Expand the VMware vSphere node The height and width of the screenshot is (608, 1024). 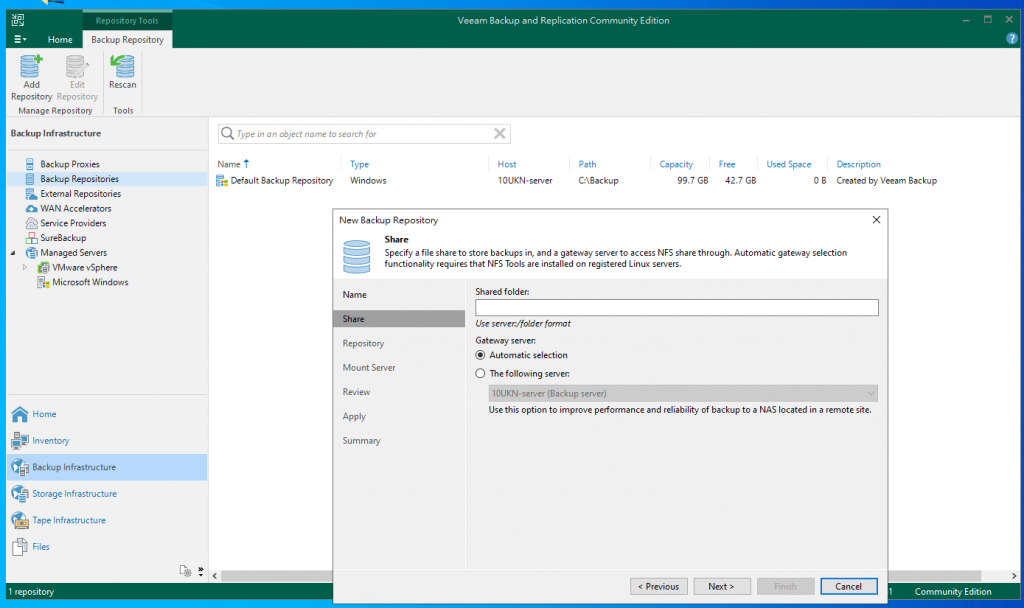pyautogui.click(x=25, y=267)
